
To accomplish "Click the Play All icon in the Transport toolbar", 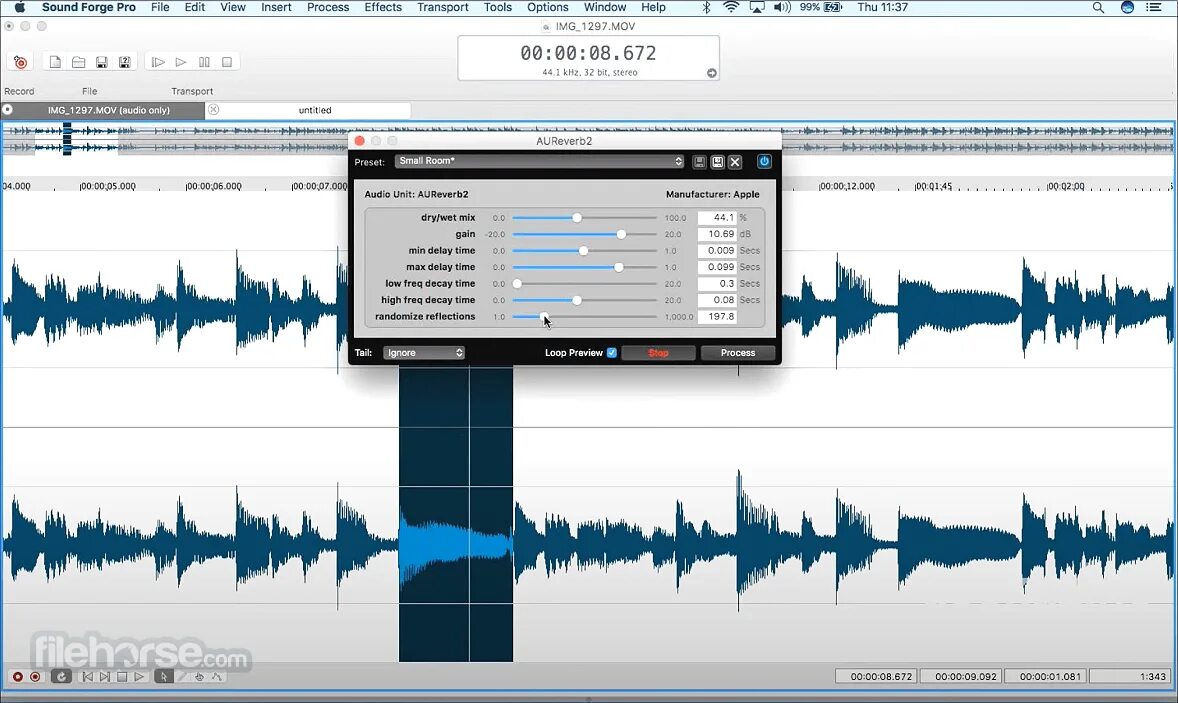I will coord(158,62).
